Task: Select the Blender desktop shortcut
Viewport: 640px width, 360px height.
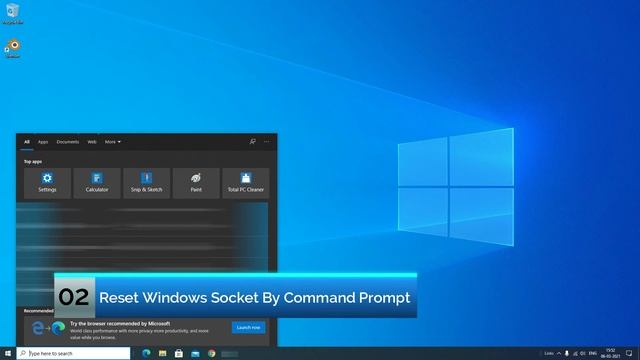Action: pos(13,48)
